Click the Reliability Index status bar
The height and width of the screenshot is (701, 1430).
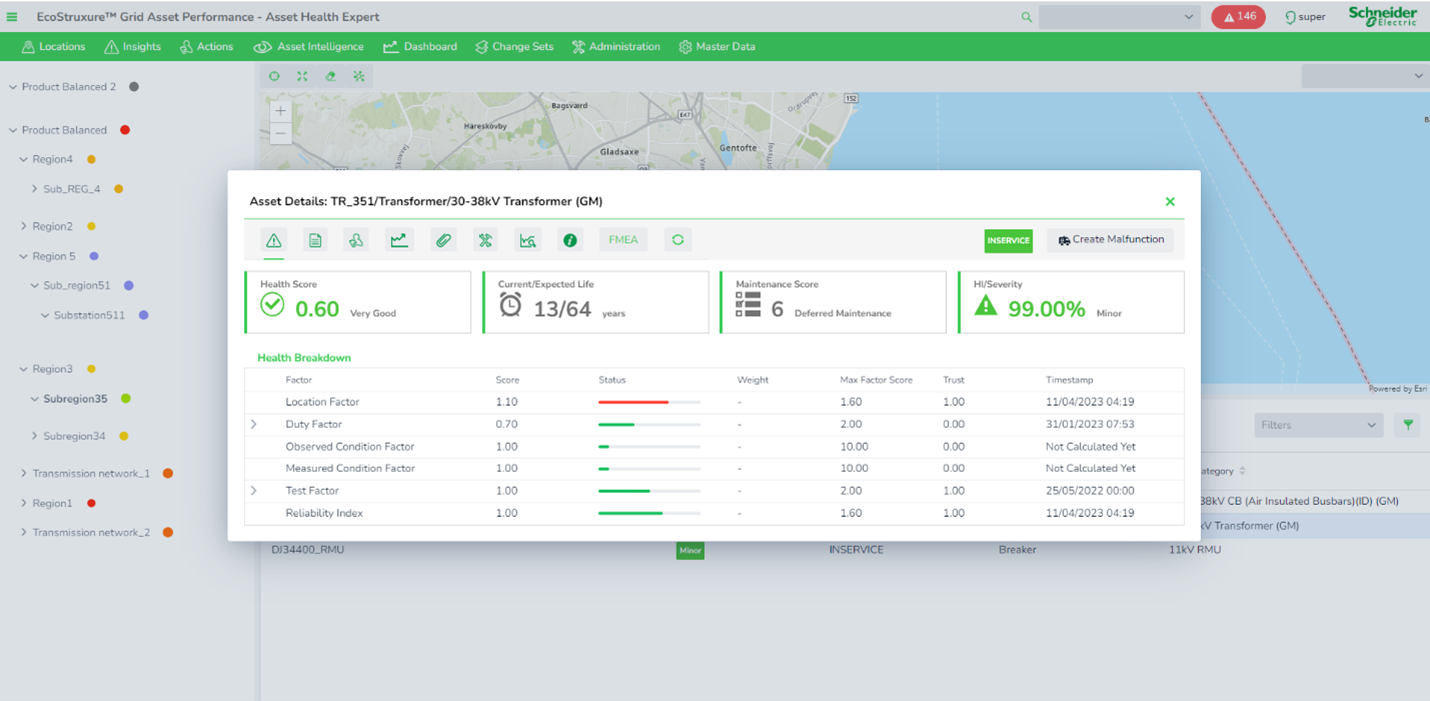[x=649, y=513]
